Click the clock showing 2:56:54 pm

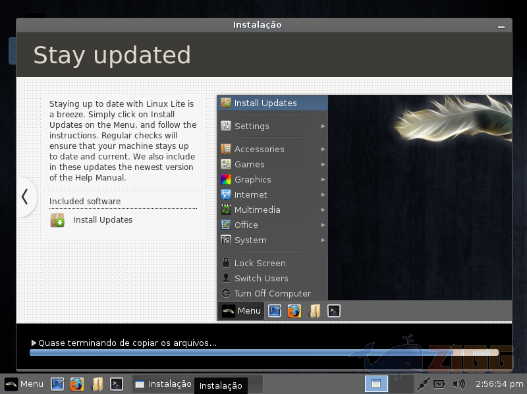pyautogui.click(x=499, y=384)
